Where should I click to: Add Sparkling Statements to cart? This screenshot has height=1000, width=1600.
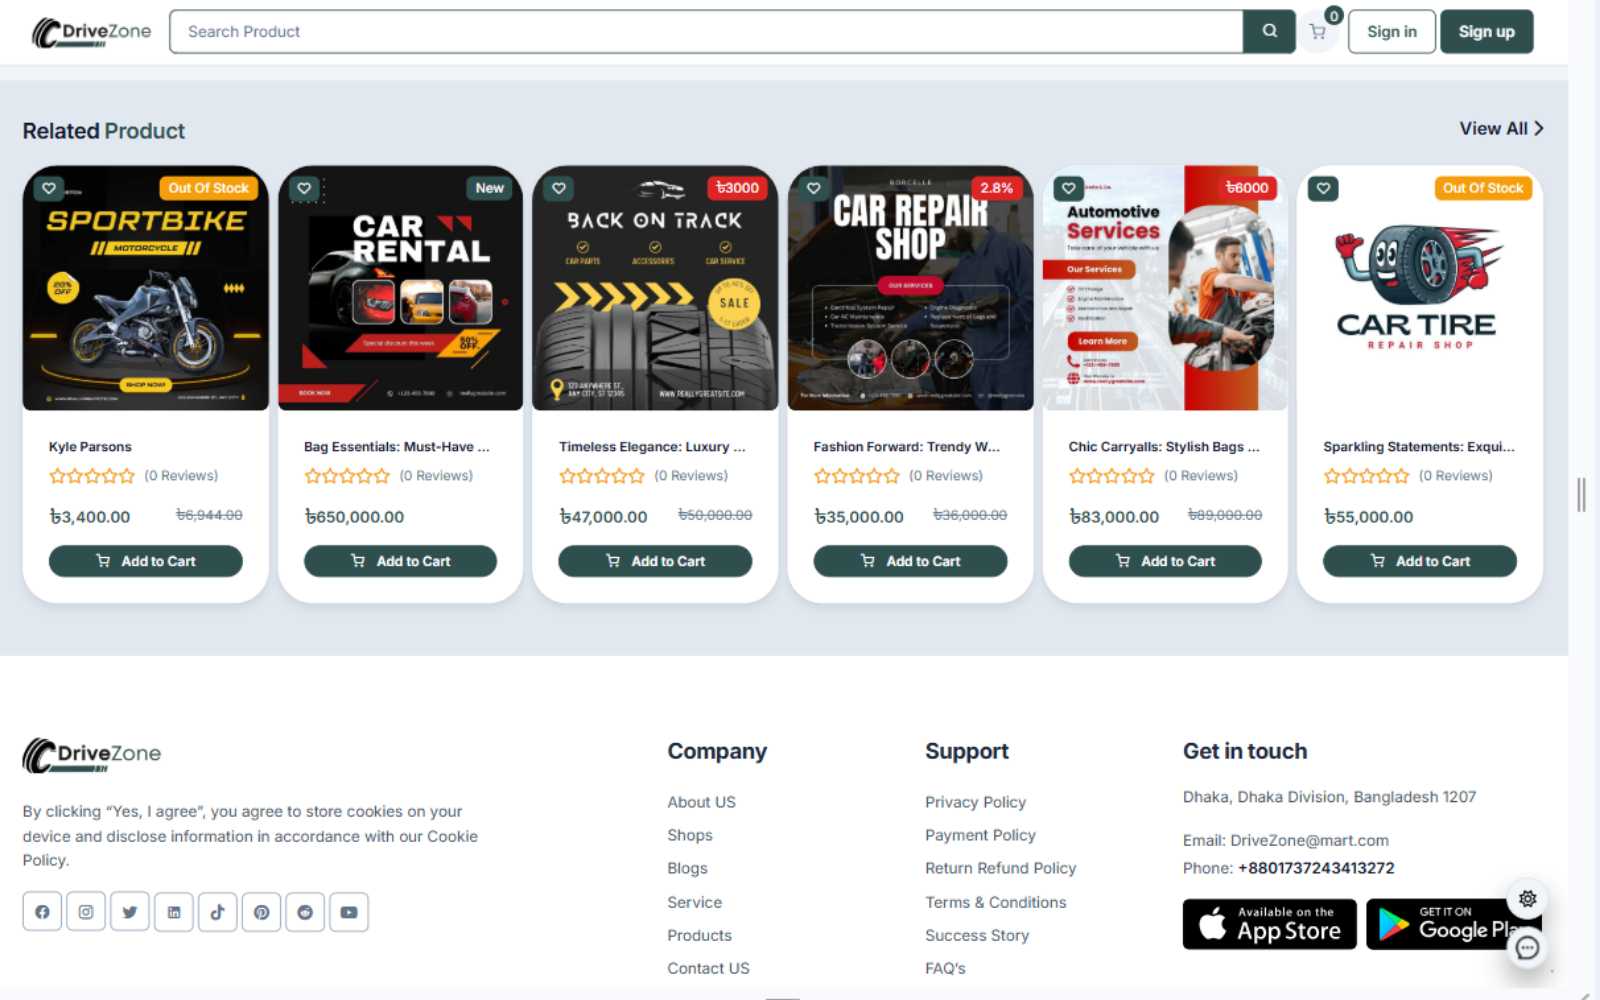[1420, 561]
